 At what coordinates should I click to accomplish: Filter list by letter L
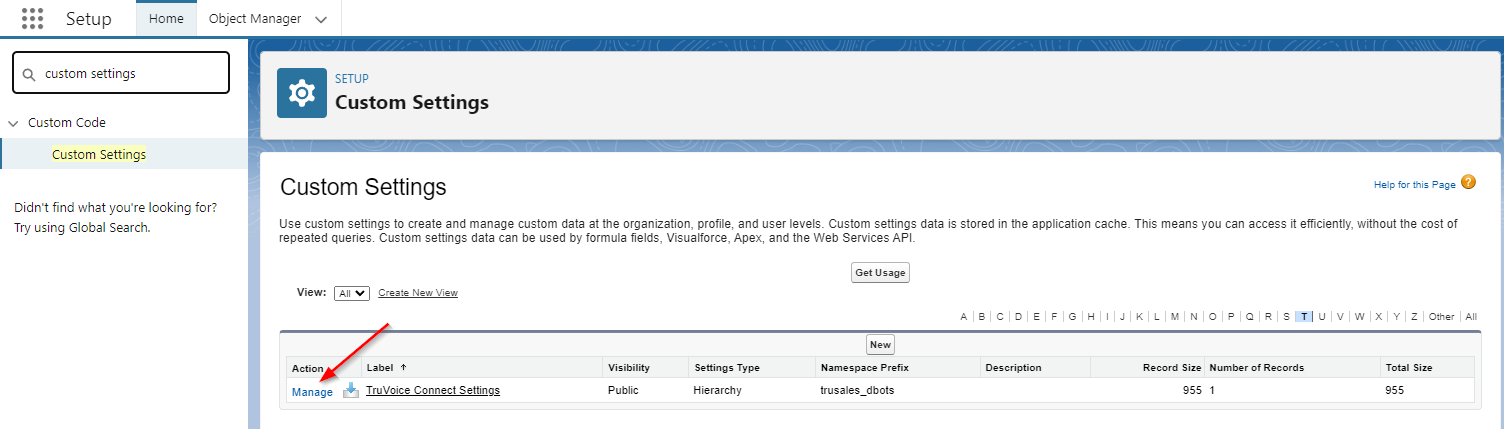coord(1156,317)
